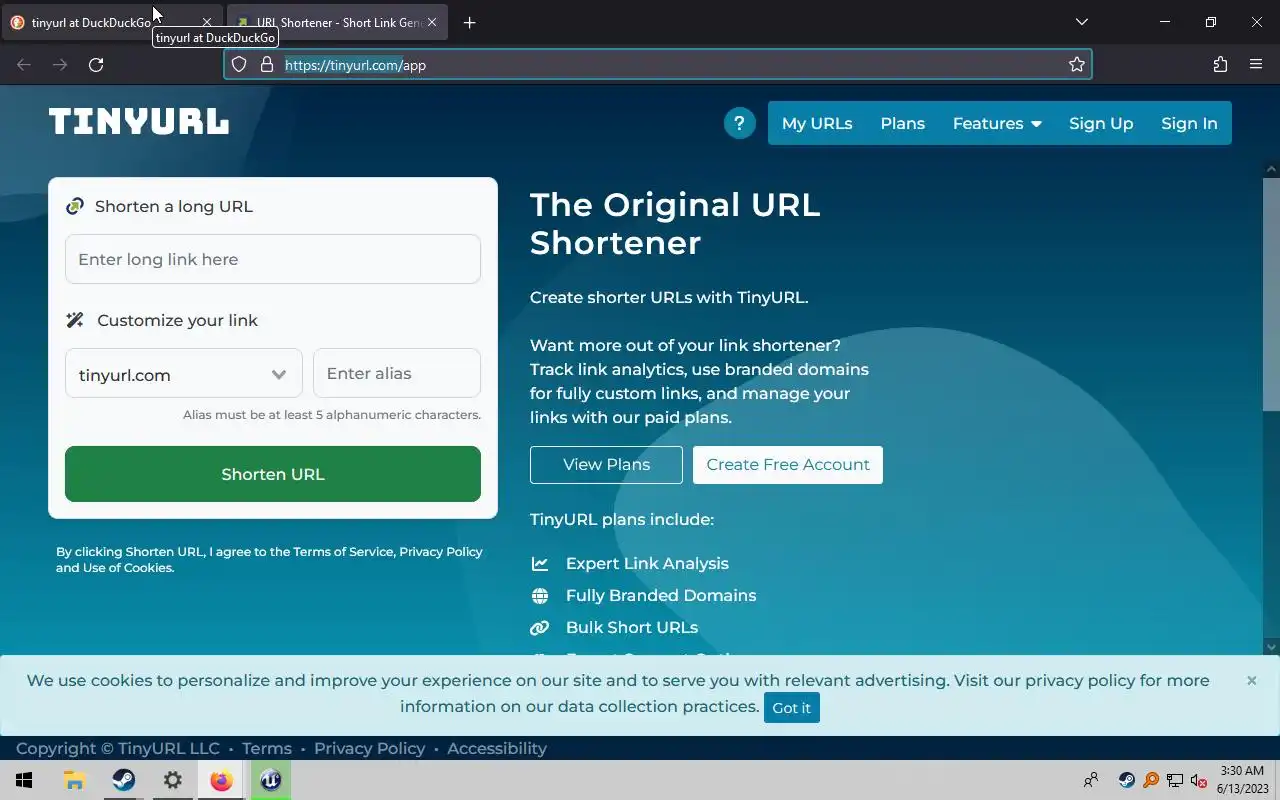The height and width of the screenshot is (800, 1280).
Task: Click the clock in system tray
Action: [x=1240, y=780]
